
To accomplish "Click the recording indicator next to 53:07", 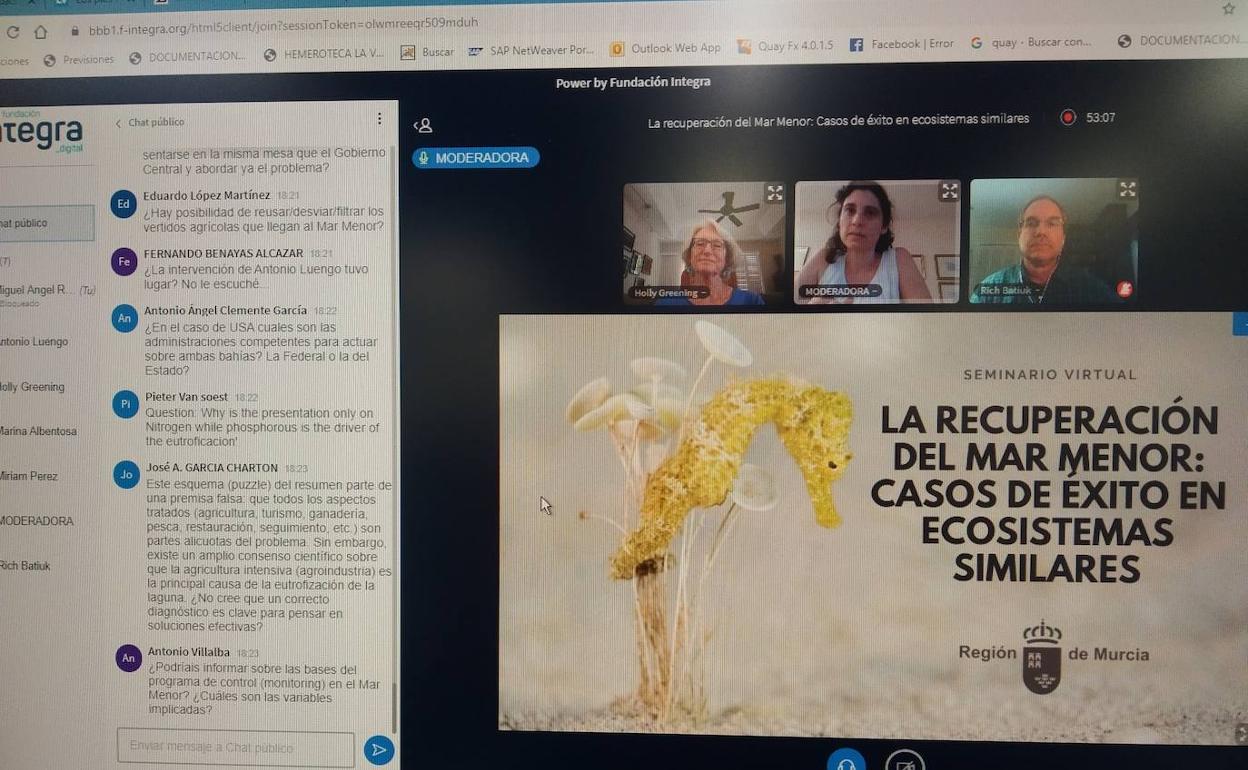I will tap(1068, 118).
